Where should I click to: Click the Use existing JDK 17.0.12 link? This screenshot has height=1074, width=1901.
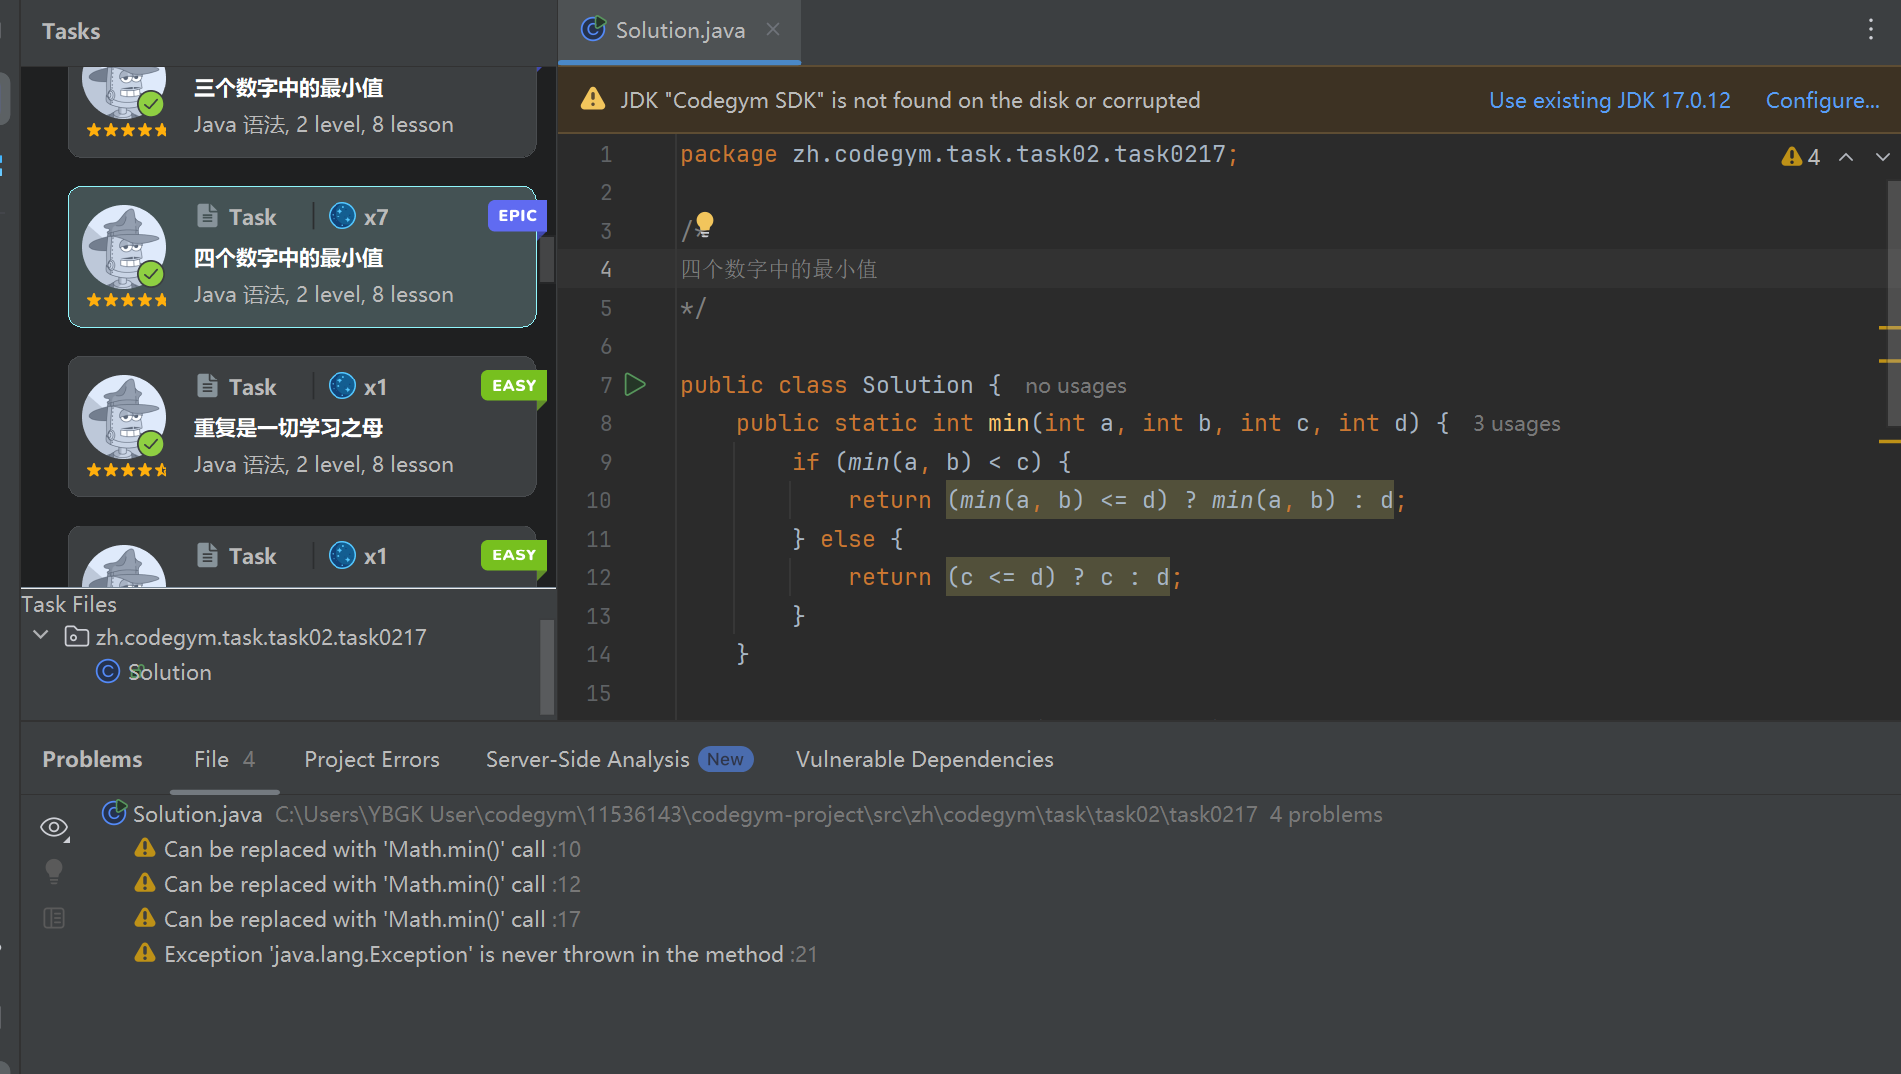(1609, 100)
